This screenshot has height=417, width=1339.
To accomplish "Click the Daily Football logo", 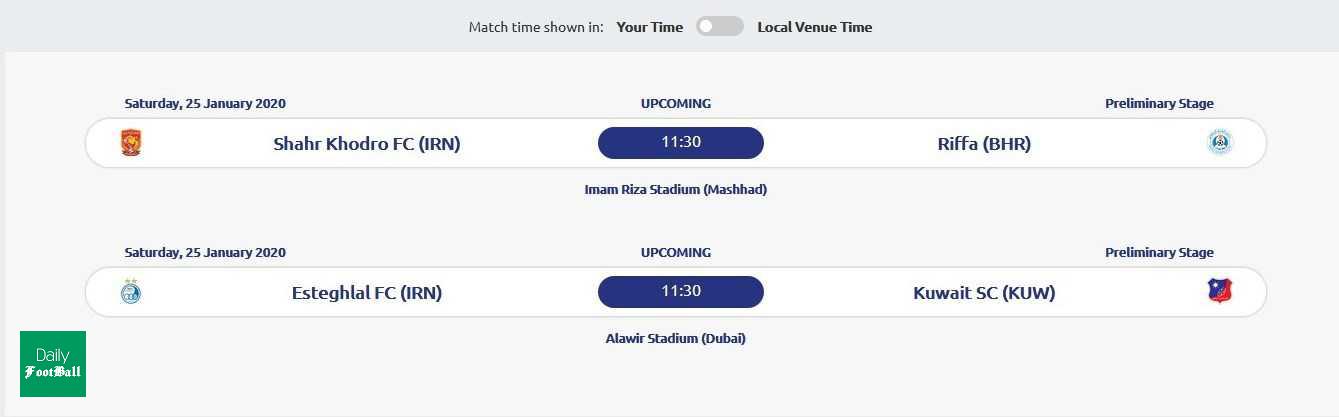I will tap(53, 364).
